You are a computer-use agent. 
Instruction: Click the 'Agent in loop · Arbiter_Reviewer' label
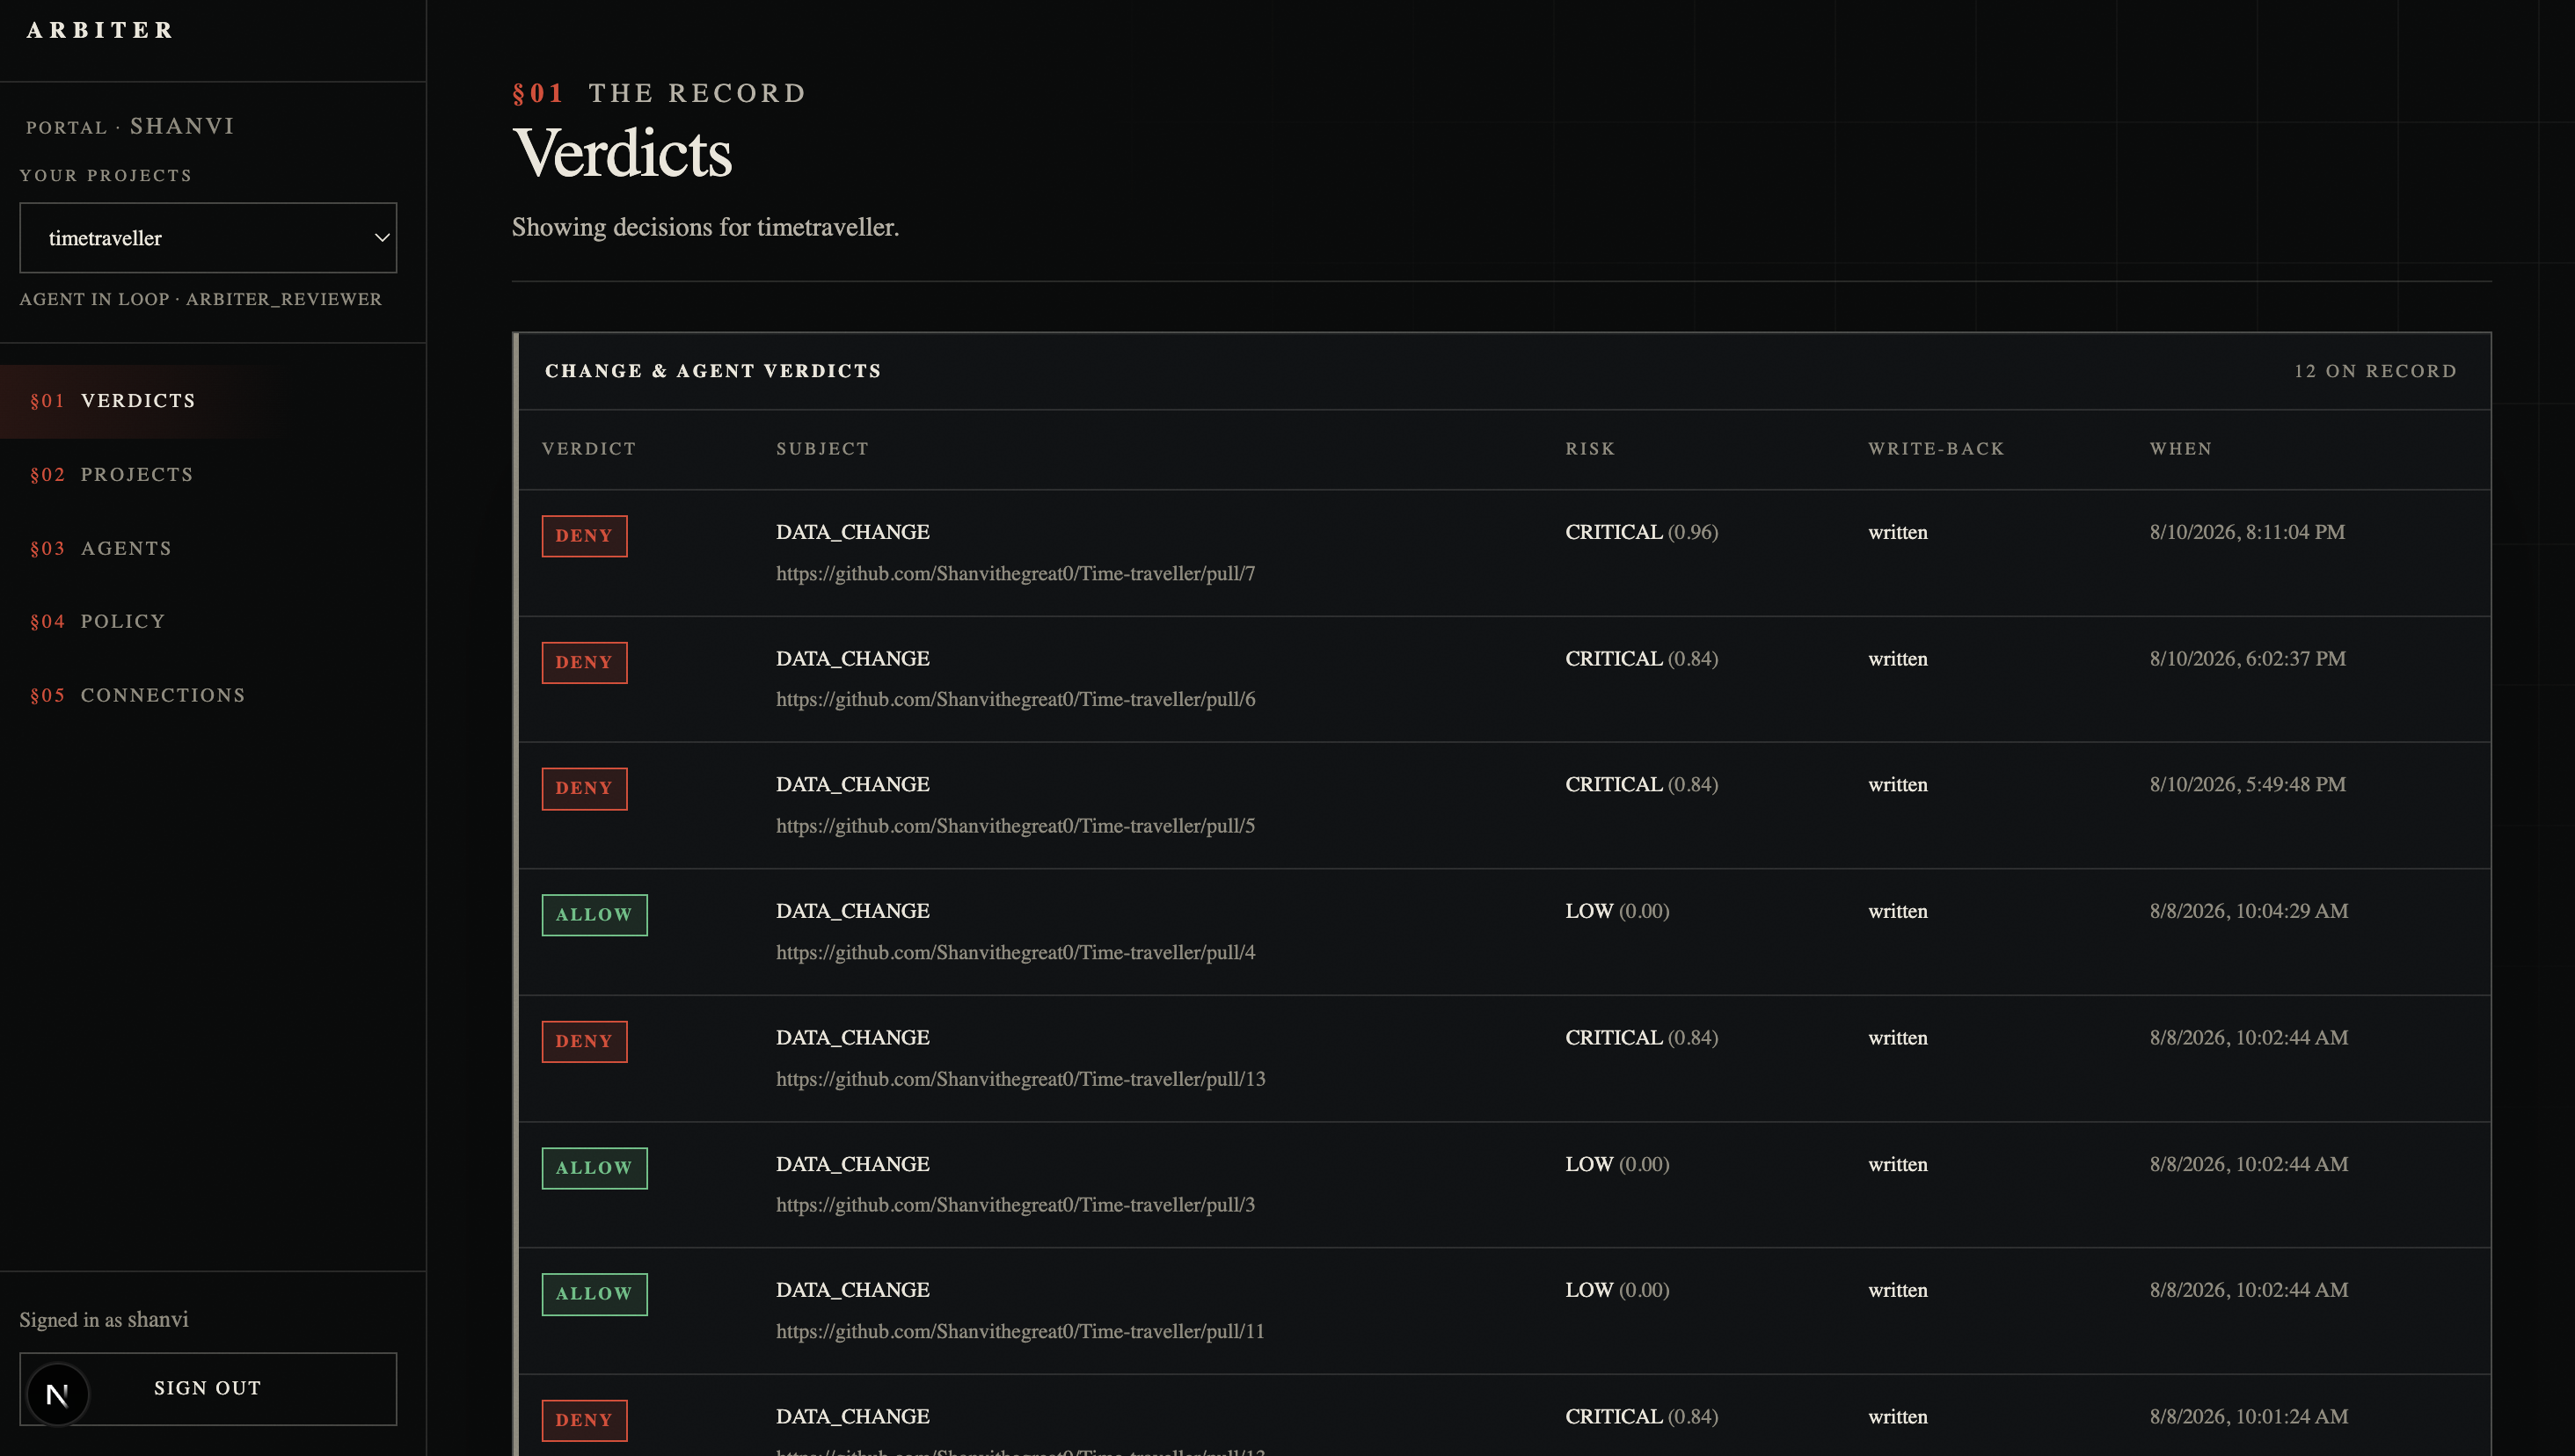tap(201, 299)
